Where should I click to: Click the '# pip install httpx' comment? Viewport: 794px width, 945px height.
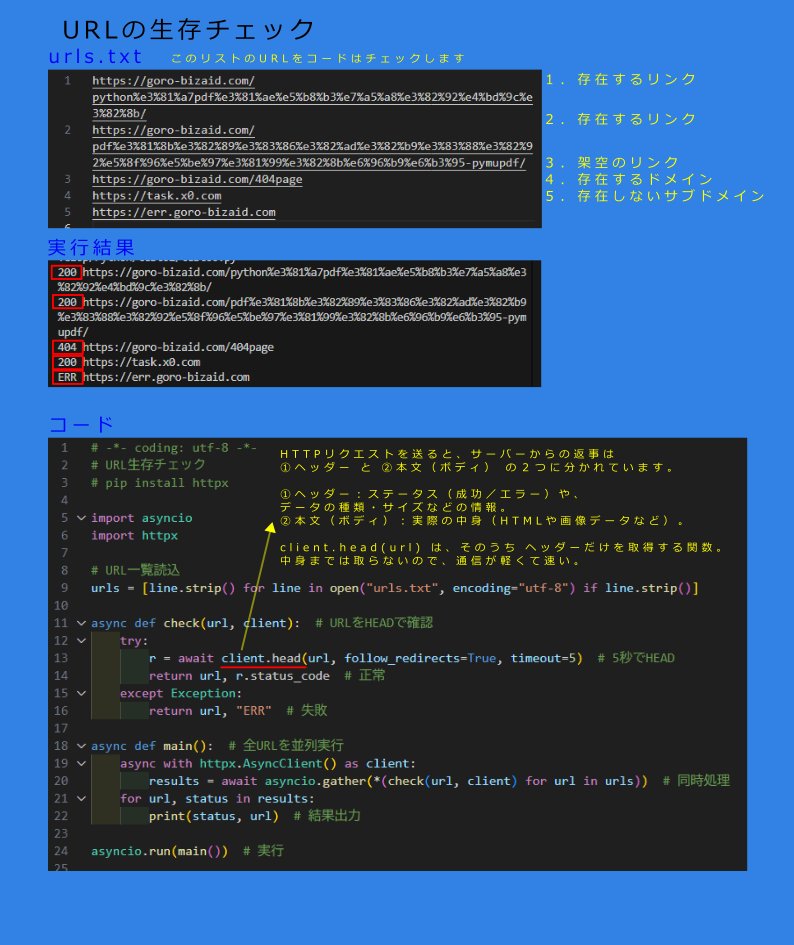click(160, 483)
